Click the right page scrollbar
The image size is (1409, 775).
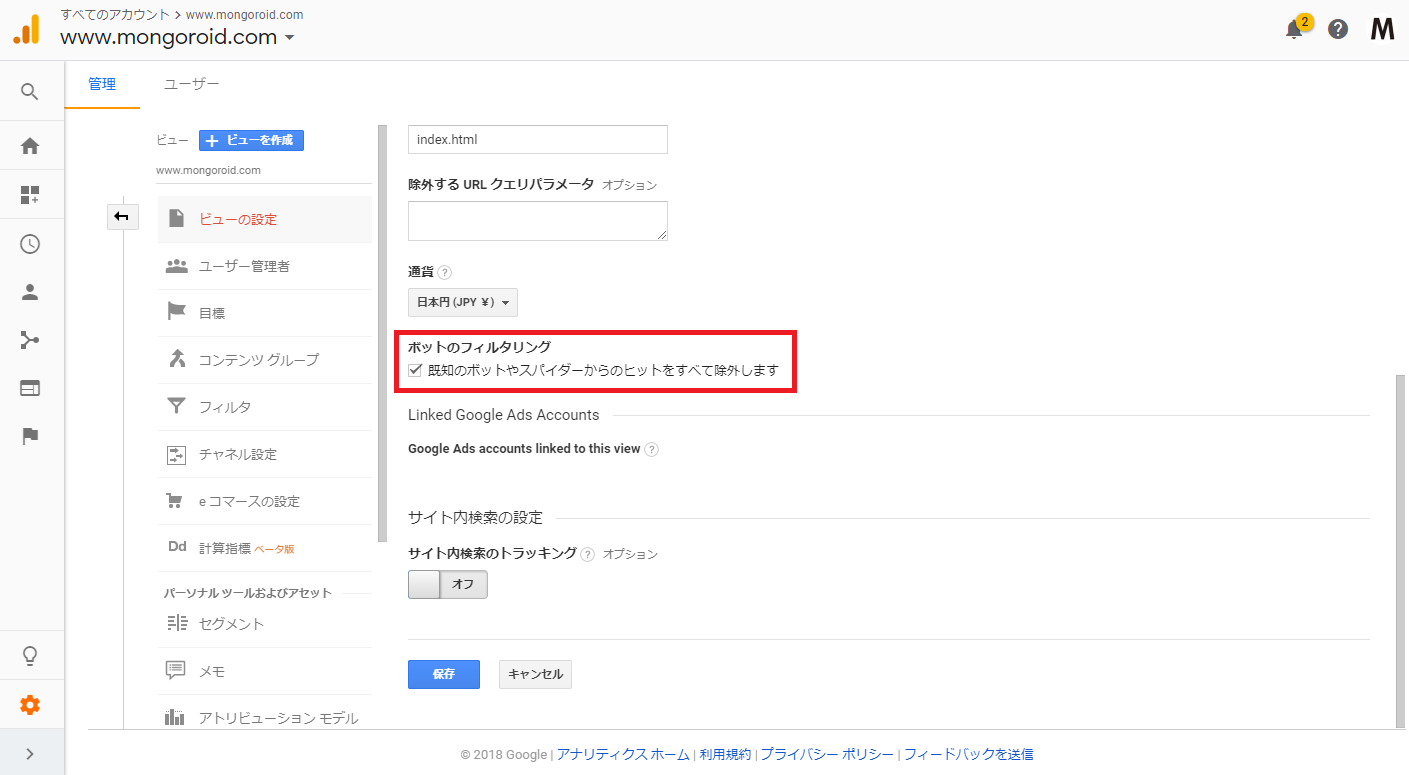pos(1400,552)
